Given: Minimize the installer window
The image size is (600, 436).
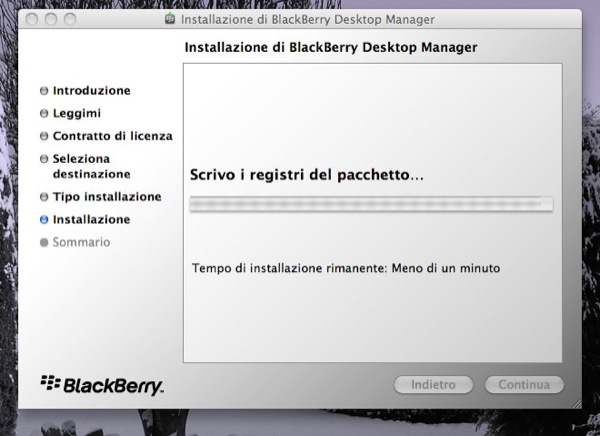Looking at the screenshot, I should (x=51, y=19).
